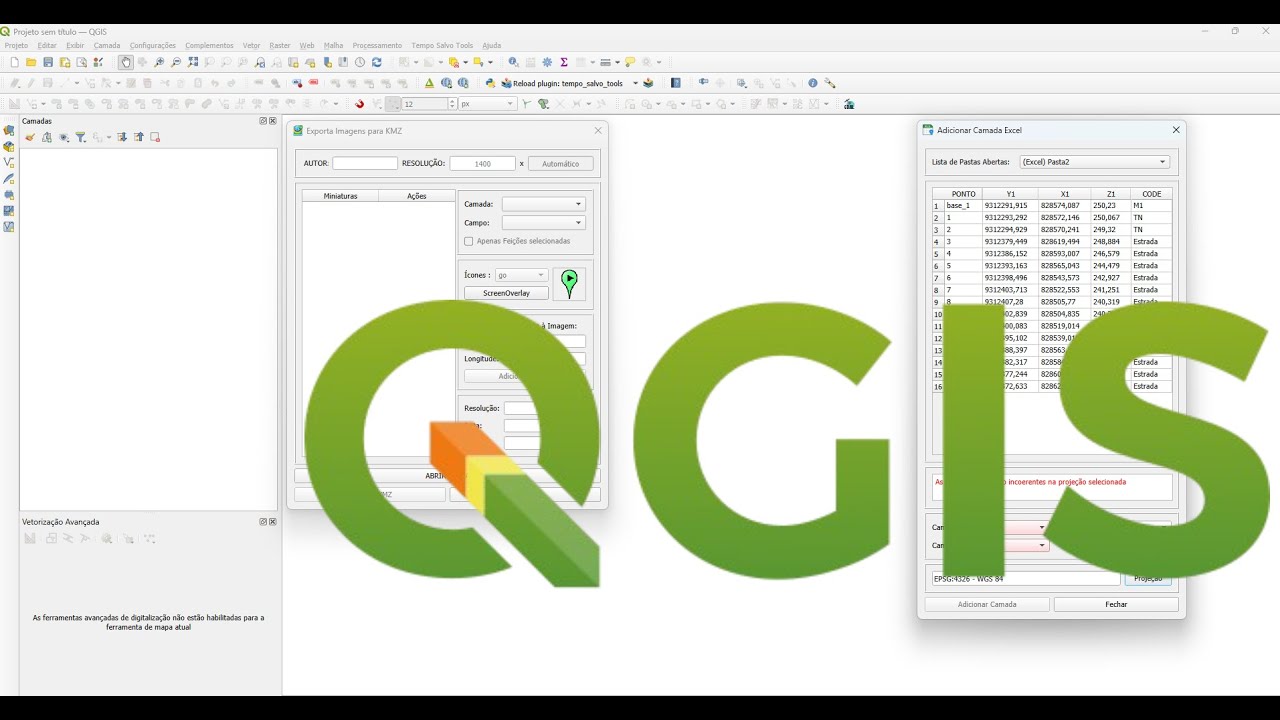Click the Projeção button
Screen dimensions: 1280x720
1148,579
